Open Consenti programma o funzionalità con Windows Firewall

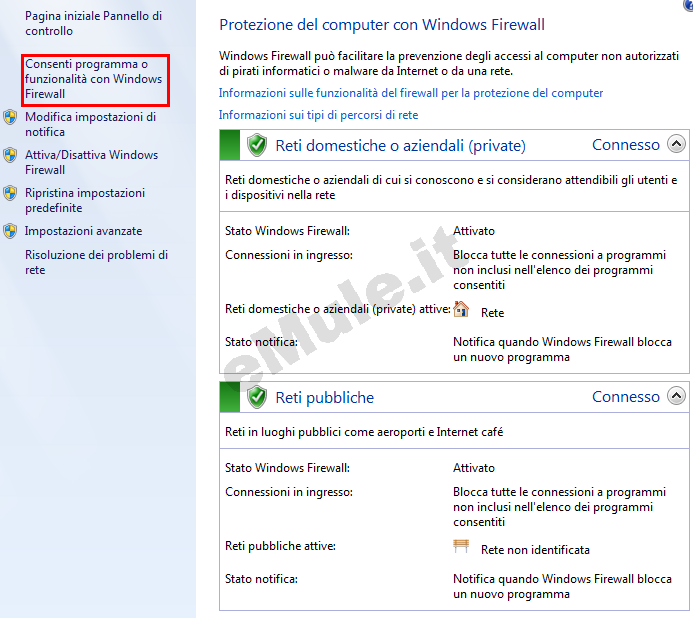pos(94,79)
